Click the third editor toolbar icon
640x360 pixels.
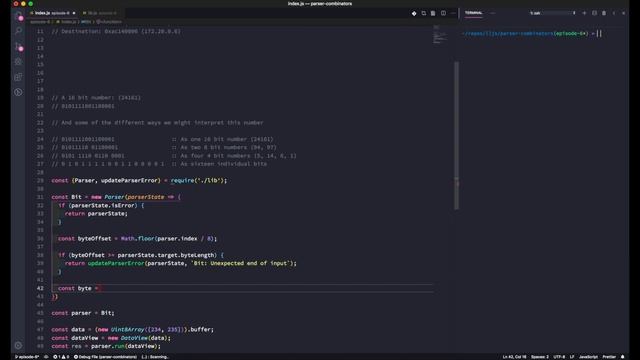[433, 13]
